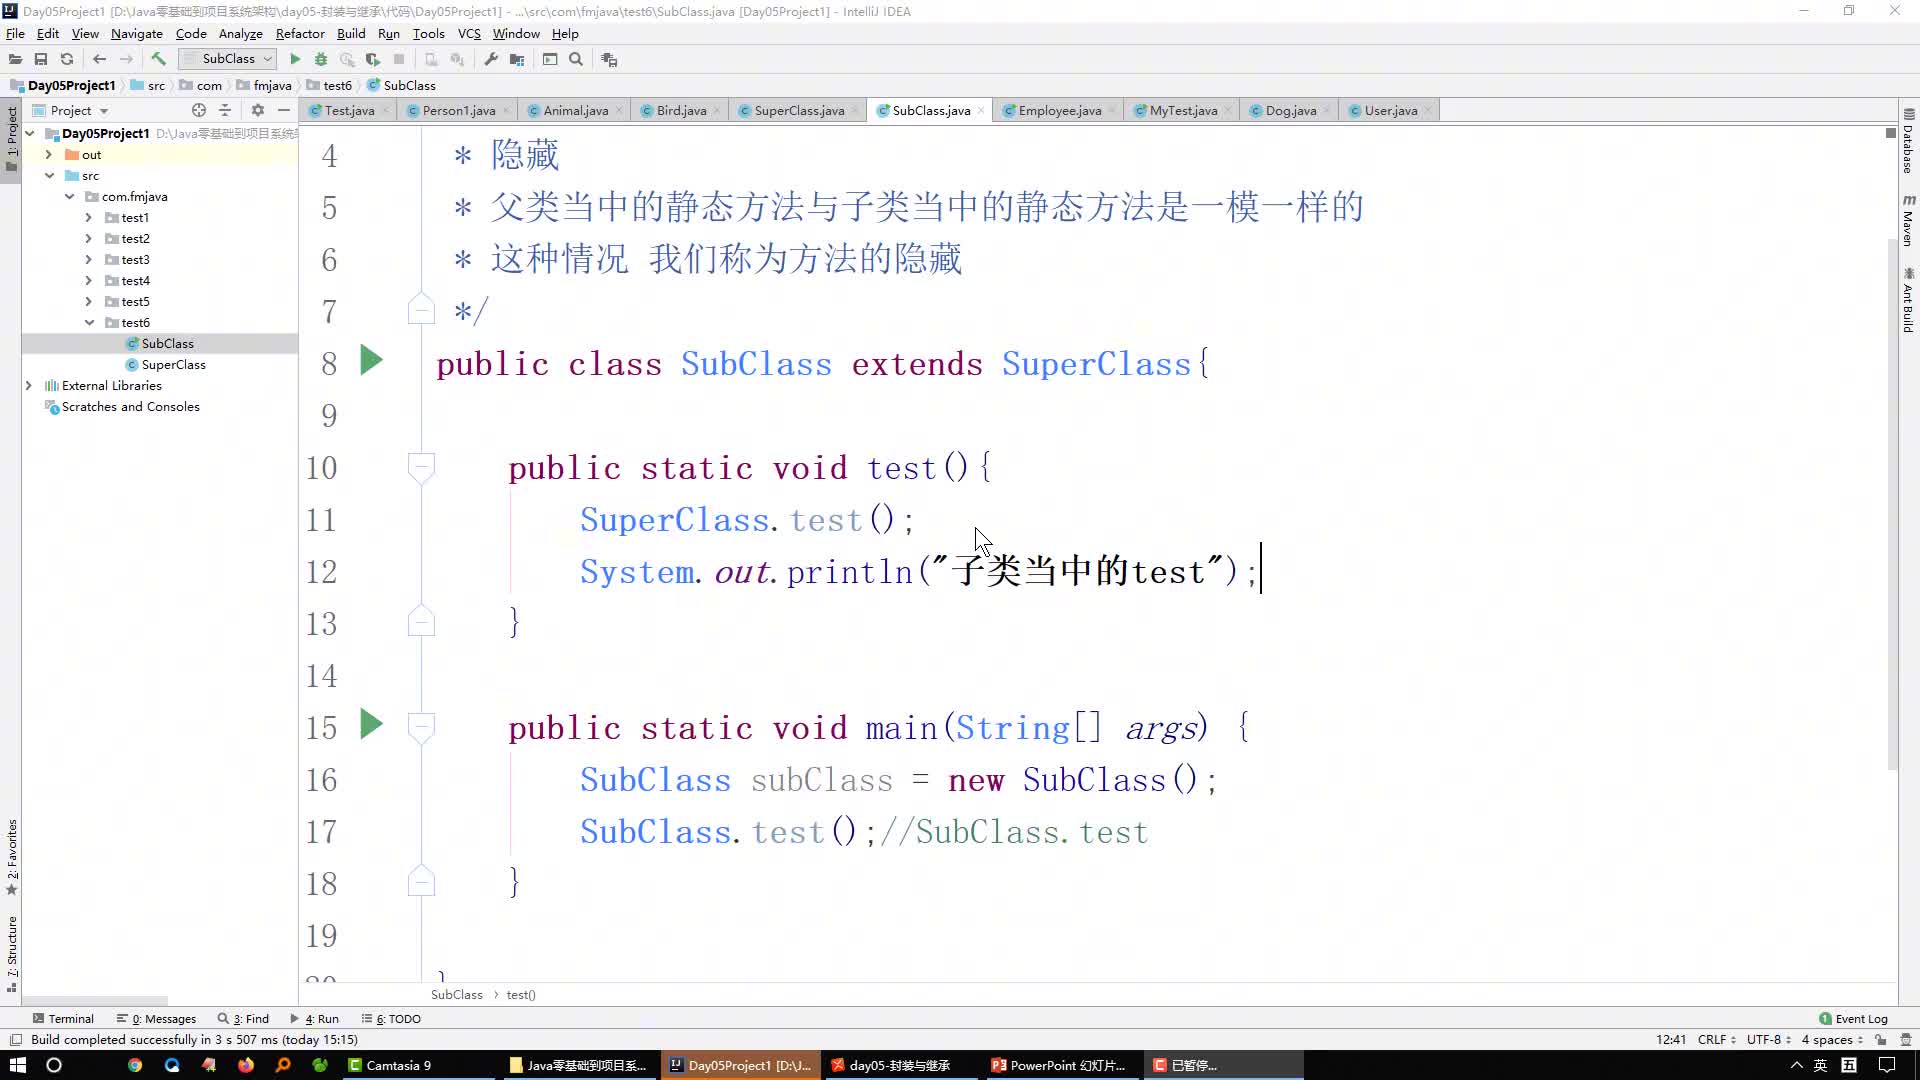Click the SubClass tree item in project
Viewport: 1920px width, 1080px height.
(x=166, y=343)
